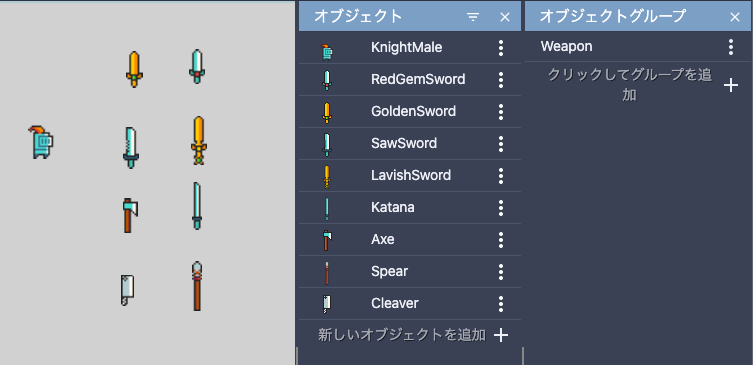Click the 新しいオブジェクトを追加 label
The width and height of the screenshot is (753, 365).
pos(401,335)
